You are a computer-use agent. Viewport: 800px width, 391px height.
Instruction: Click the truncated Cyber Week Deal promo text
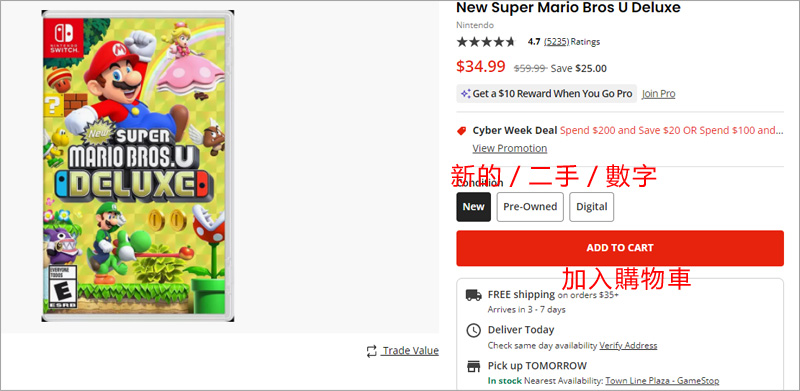tap(671, 131)
